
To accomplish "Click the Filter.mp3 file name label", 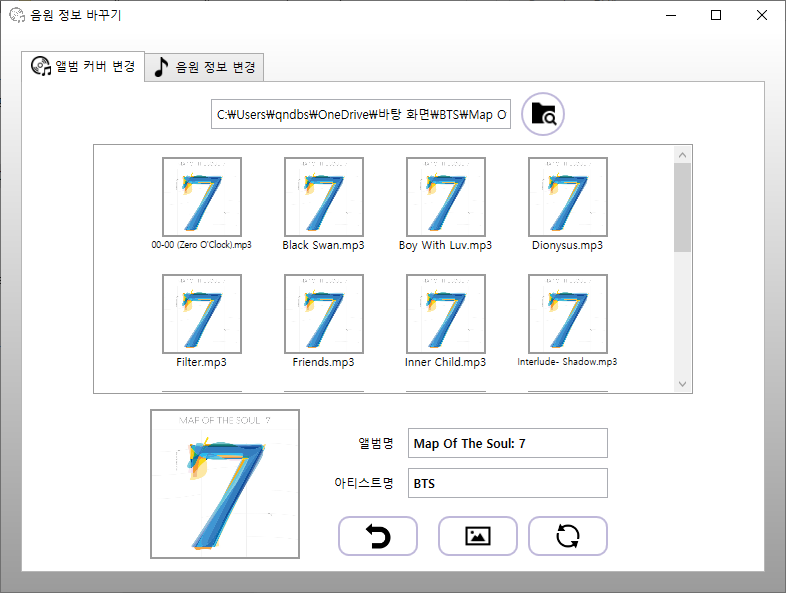I will [x=202, y=362].
